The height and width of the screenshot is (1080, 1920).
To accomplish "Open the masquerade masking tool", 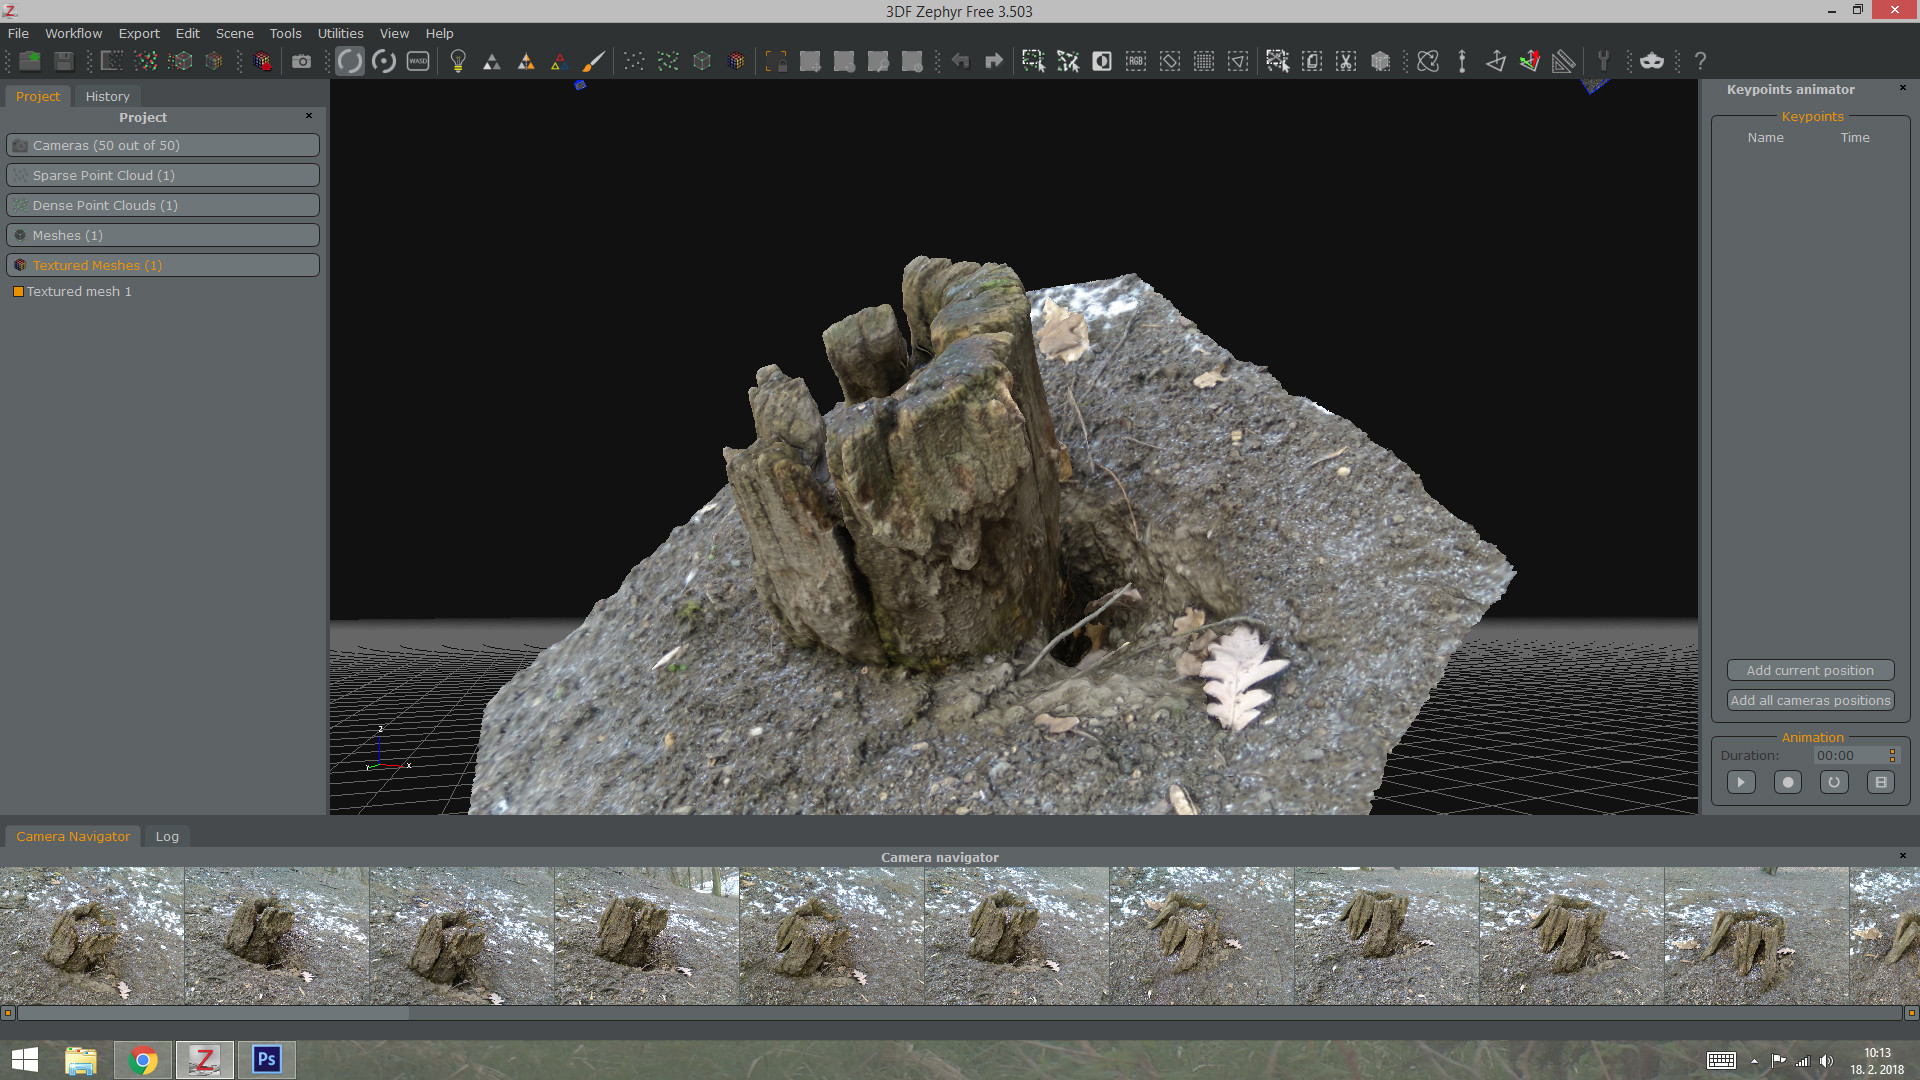I will point(1651,61).
